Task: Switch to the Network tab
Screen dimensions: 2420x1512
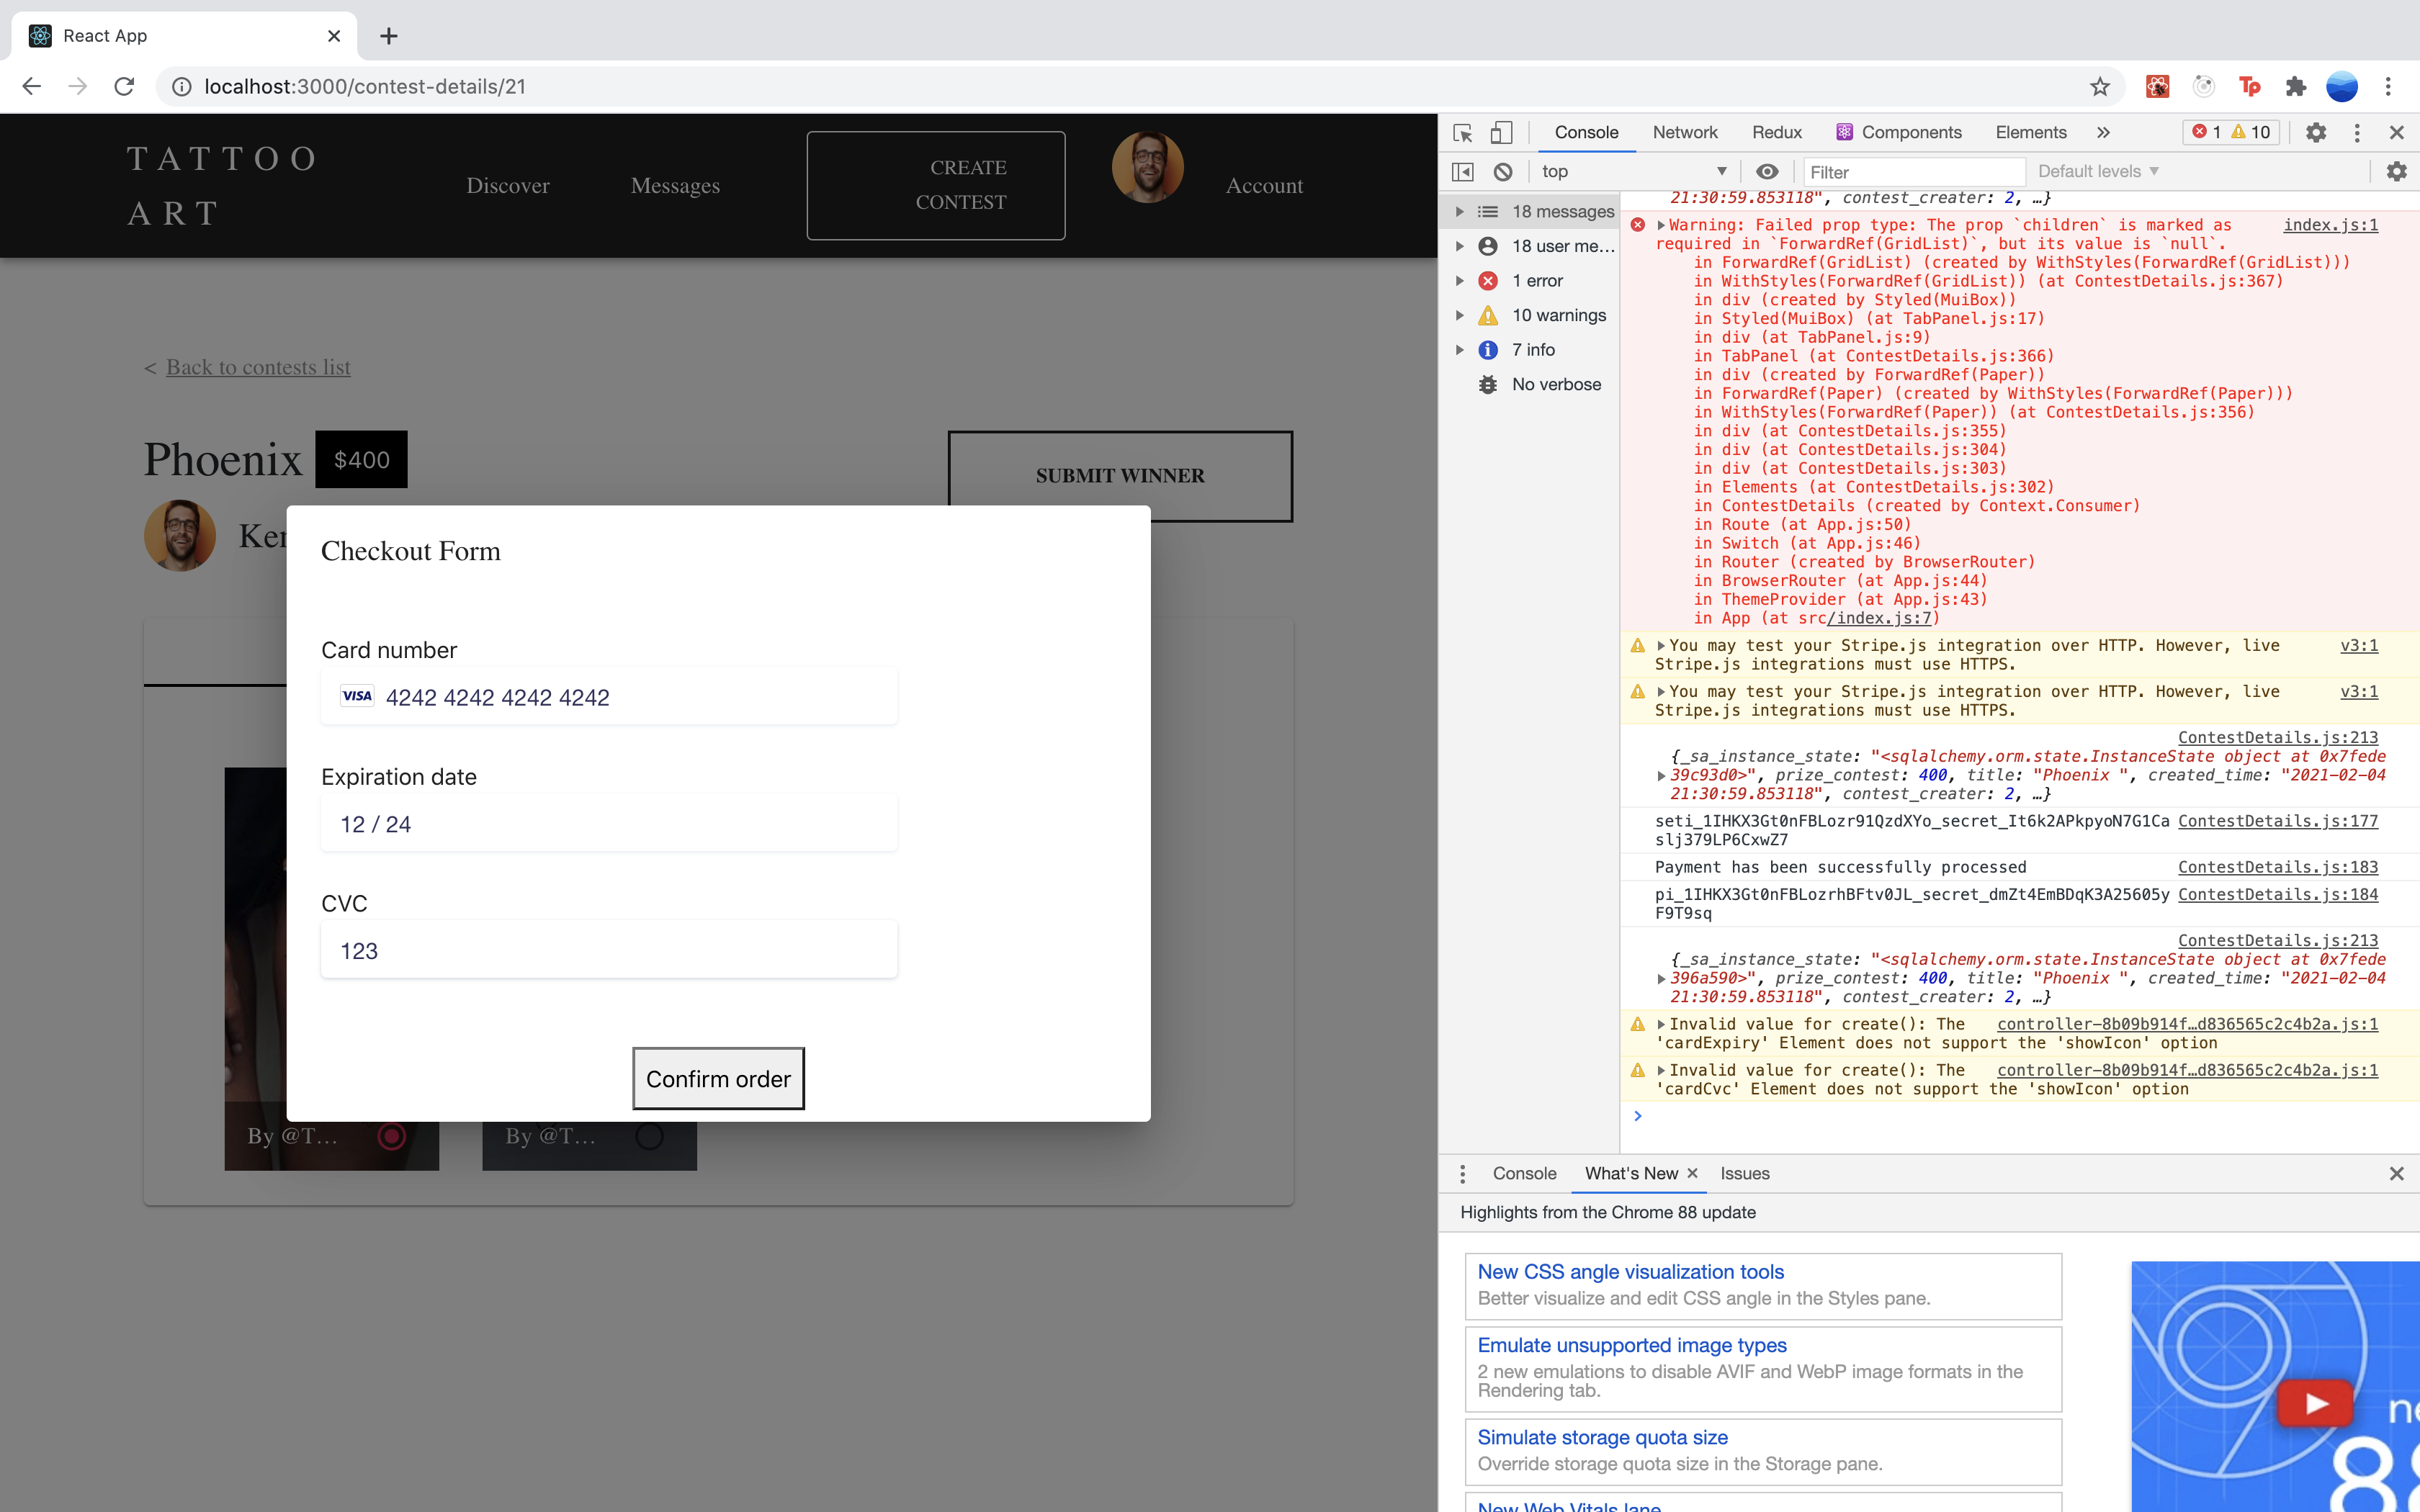Action: 1684,133
